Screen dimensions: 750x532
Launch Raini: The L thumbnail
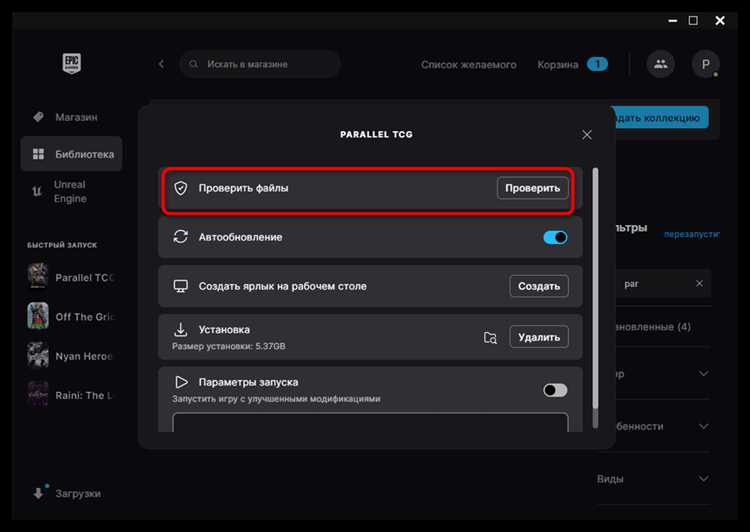pyautogui.click(x=38, y=394)
